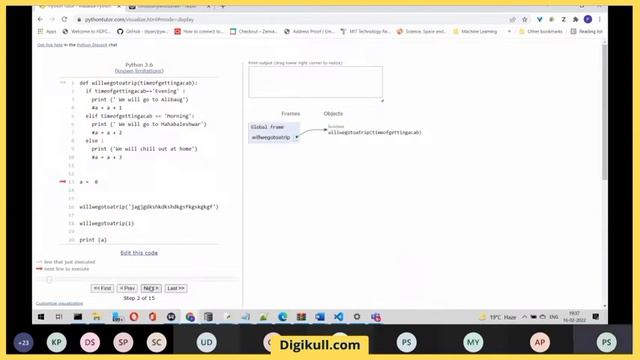Screen dimensions: 640x360
Task: Open the Welcome to HDFC bookmark
Action: (x=87, y=31)
